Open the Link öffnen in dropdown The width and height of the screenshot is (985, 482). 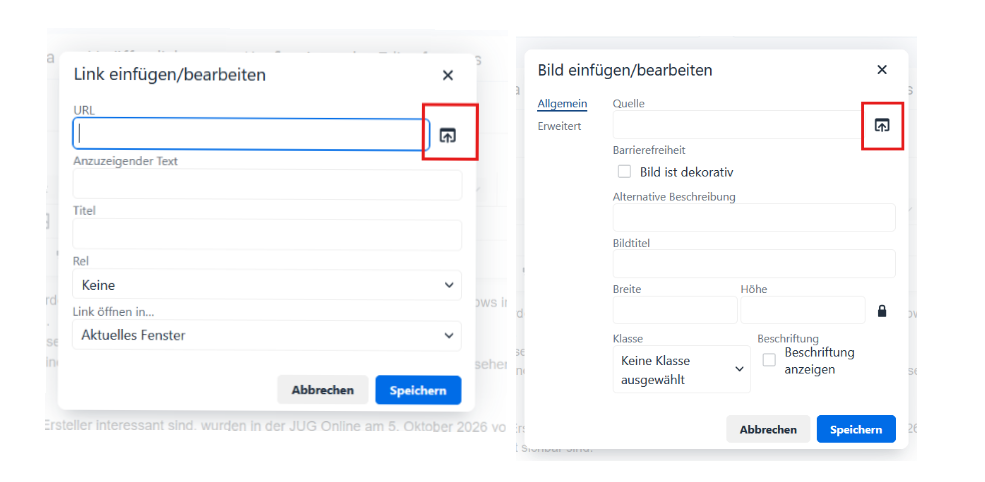pos(267,336)
